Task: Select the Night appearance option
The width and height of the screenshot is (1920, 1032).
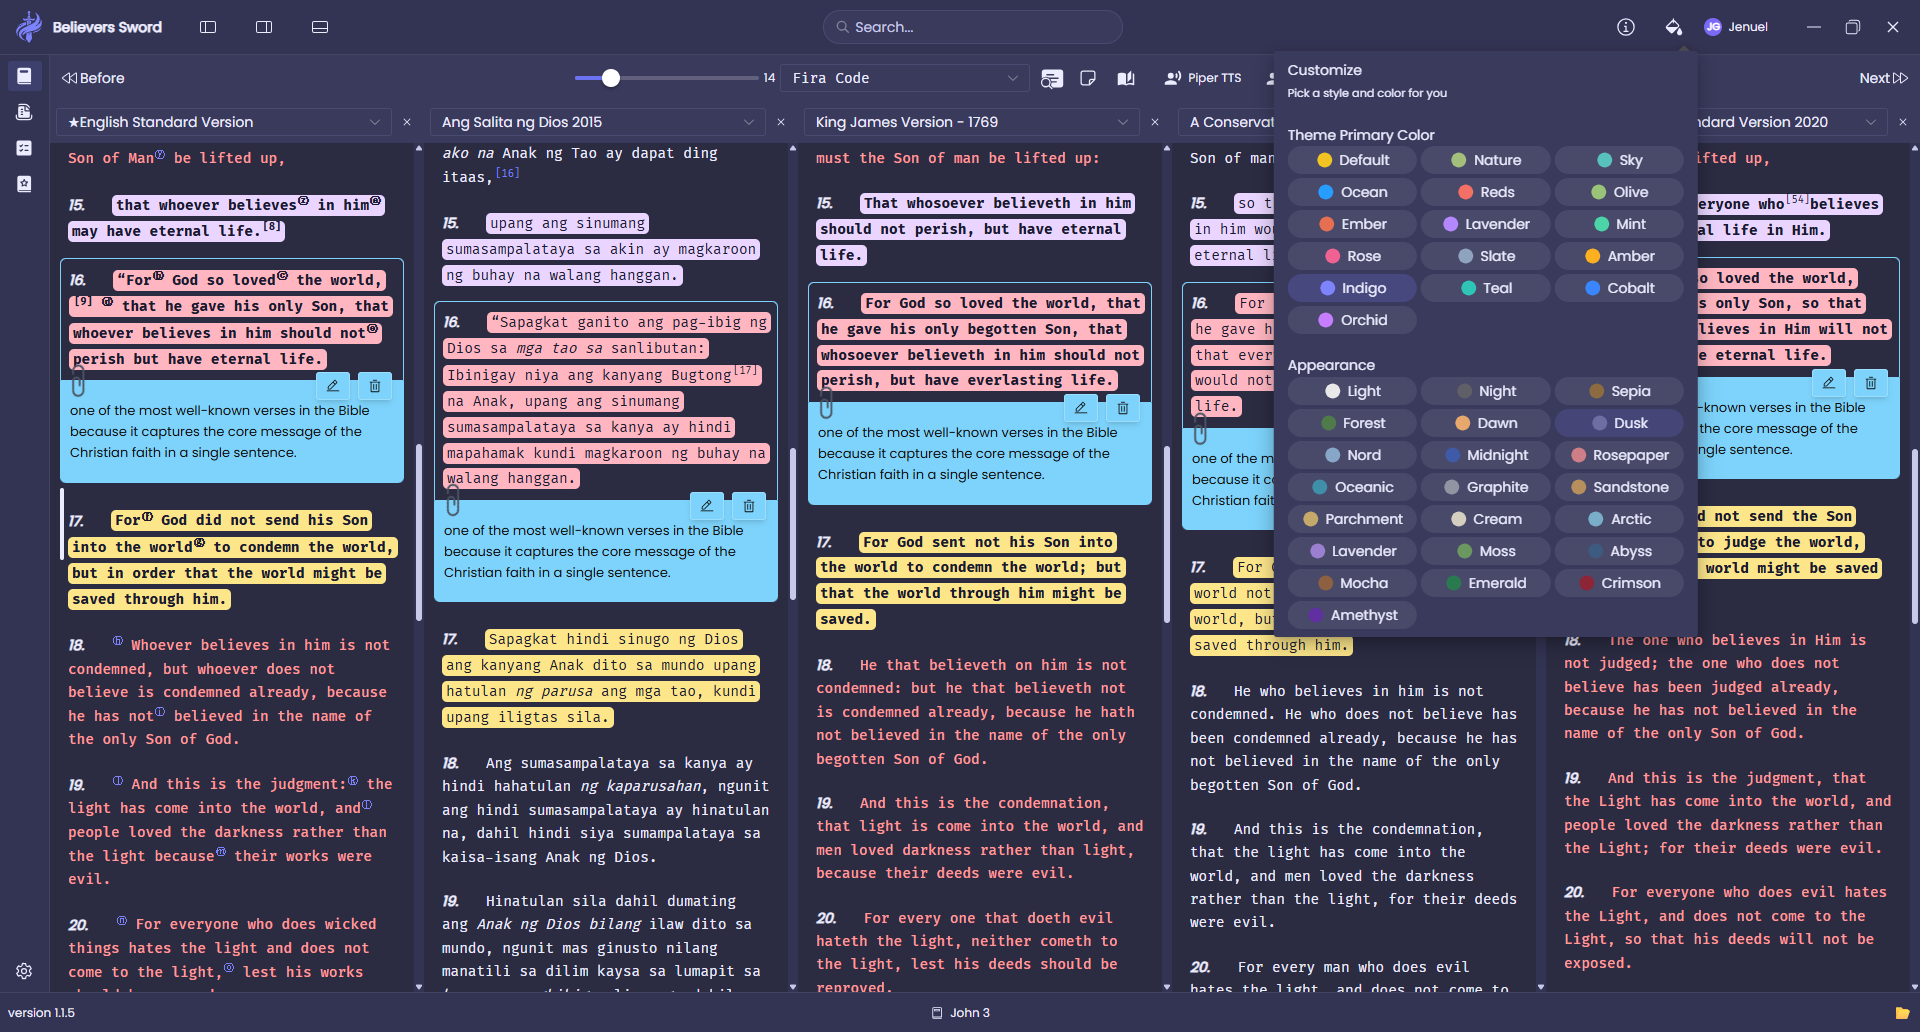Action: (1485, 391)
